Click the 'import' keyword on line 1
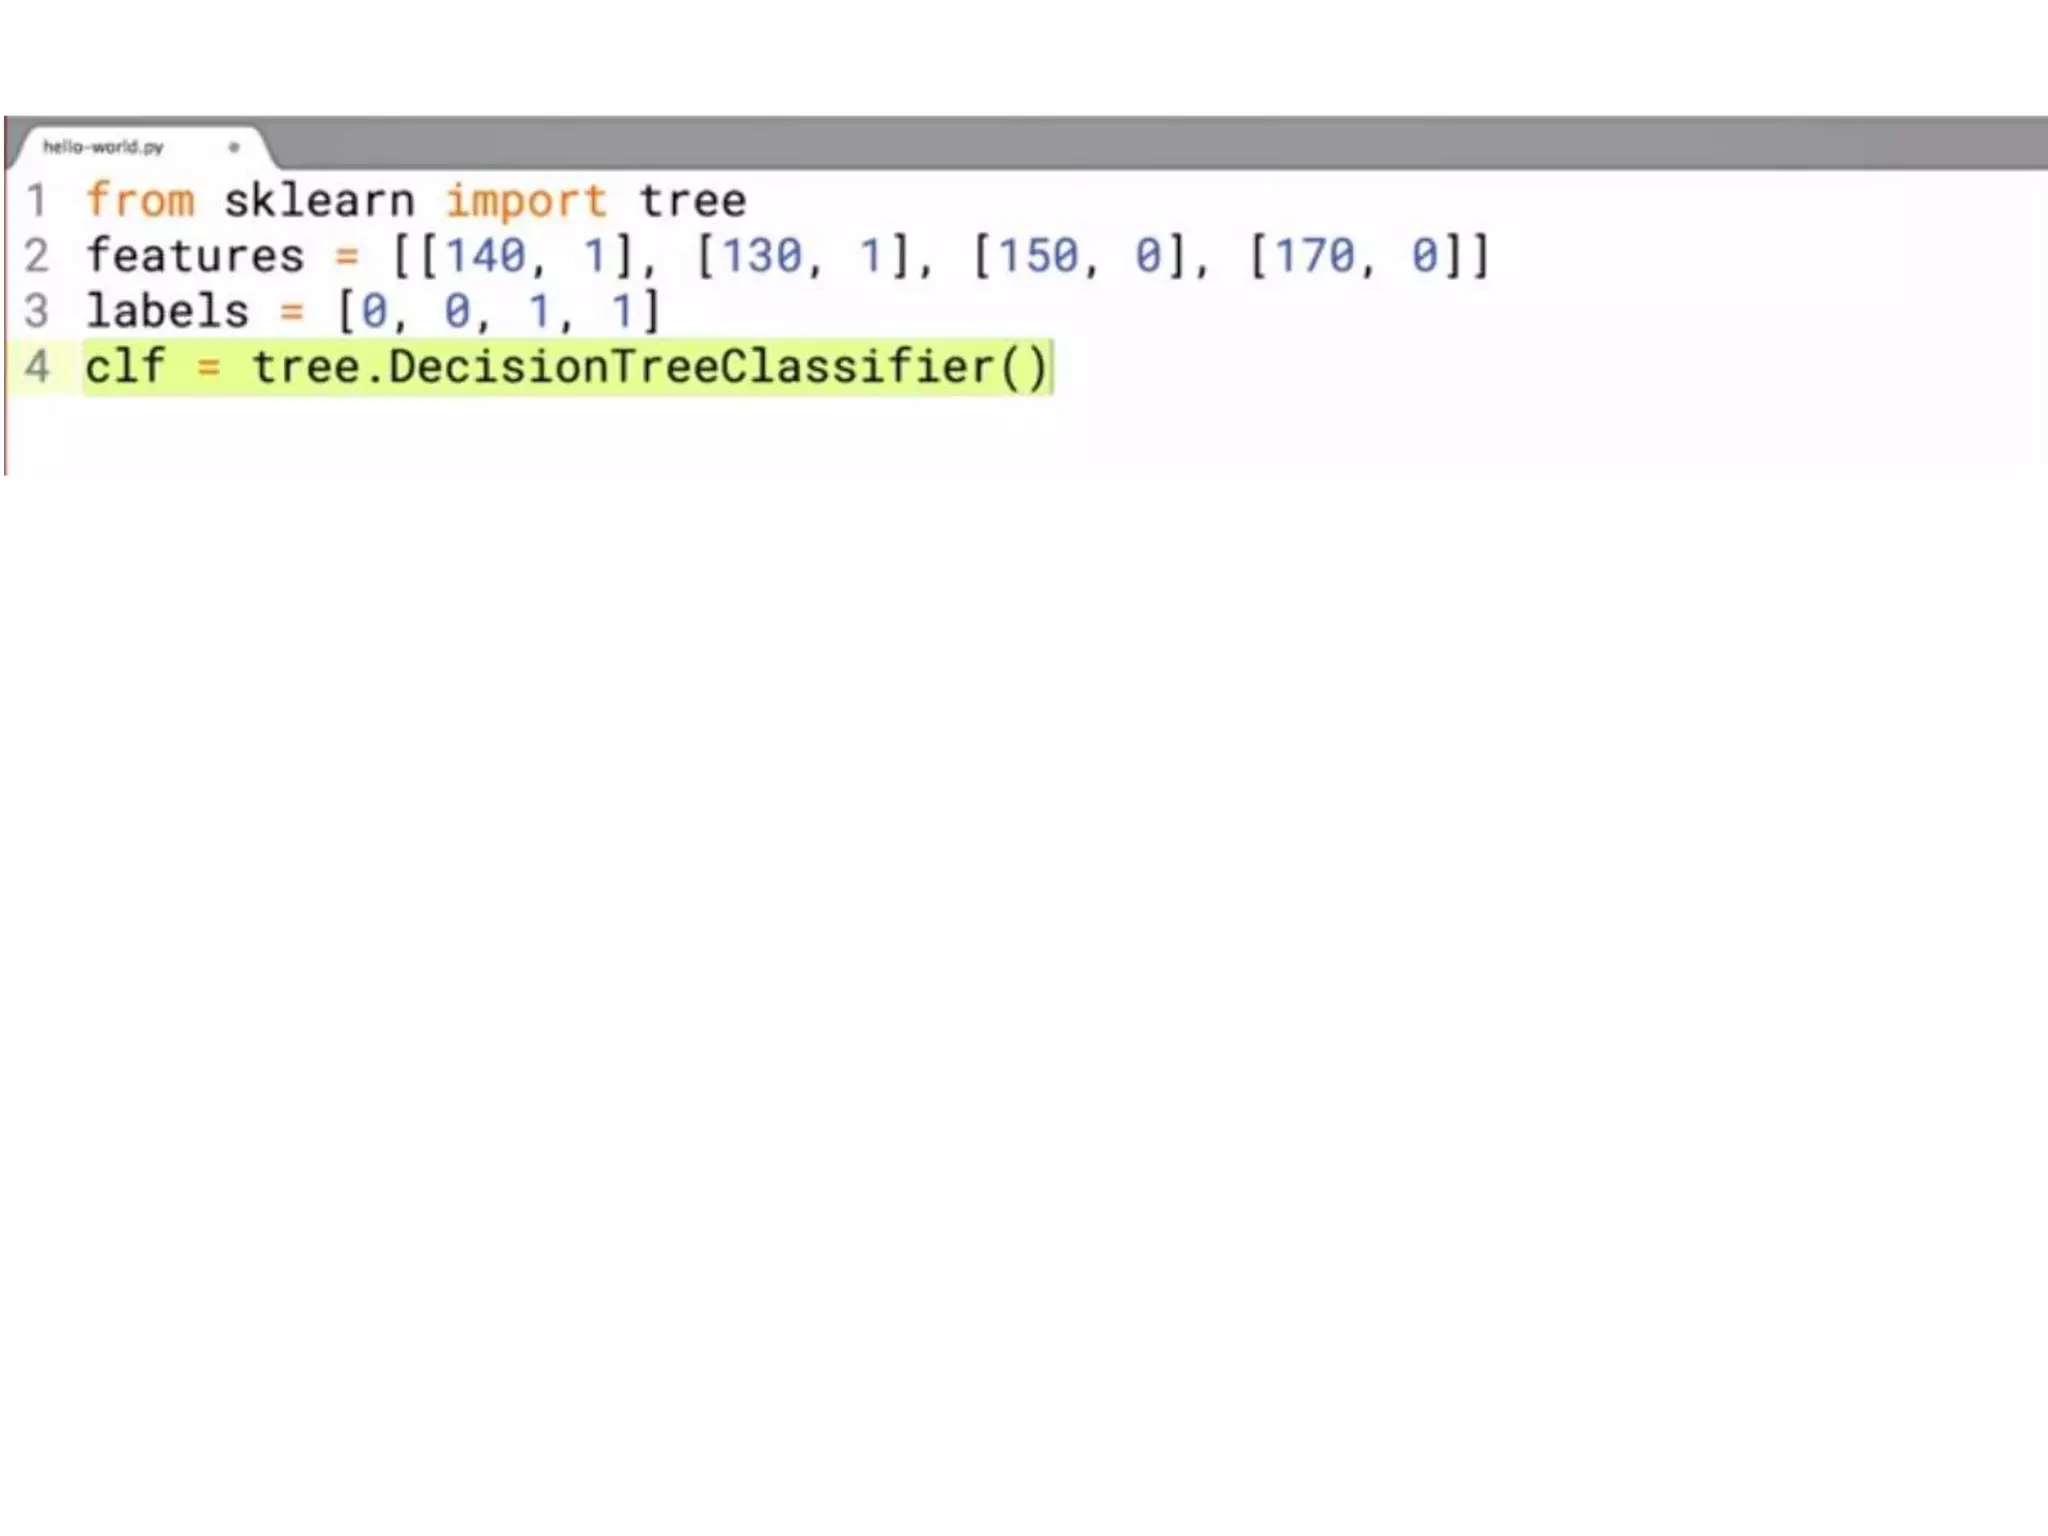The height and width of the screenshot is (1536, 2048). pos(526,202)
